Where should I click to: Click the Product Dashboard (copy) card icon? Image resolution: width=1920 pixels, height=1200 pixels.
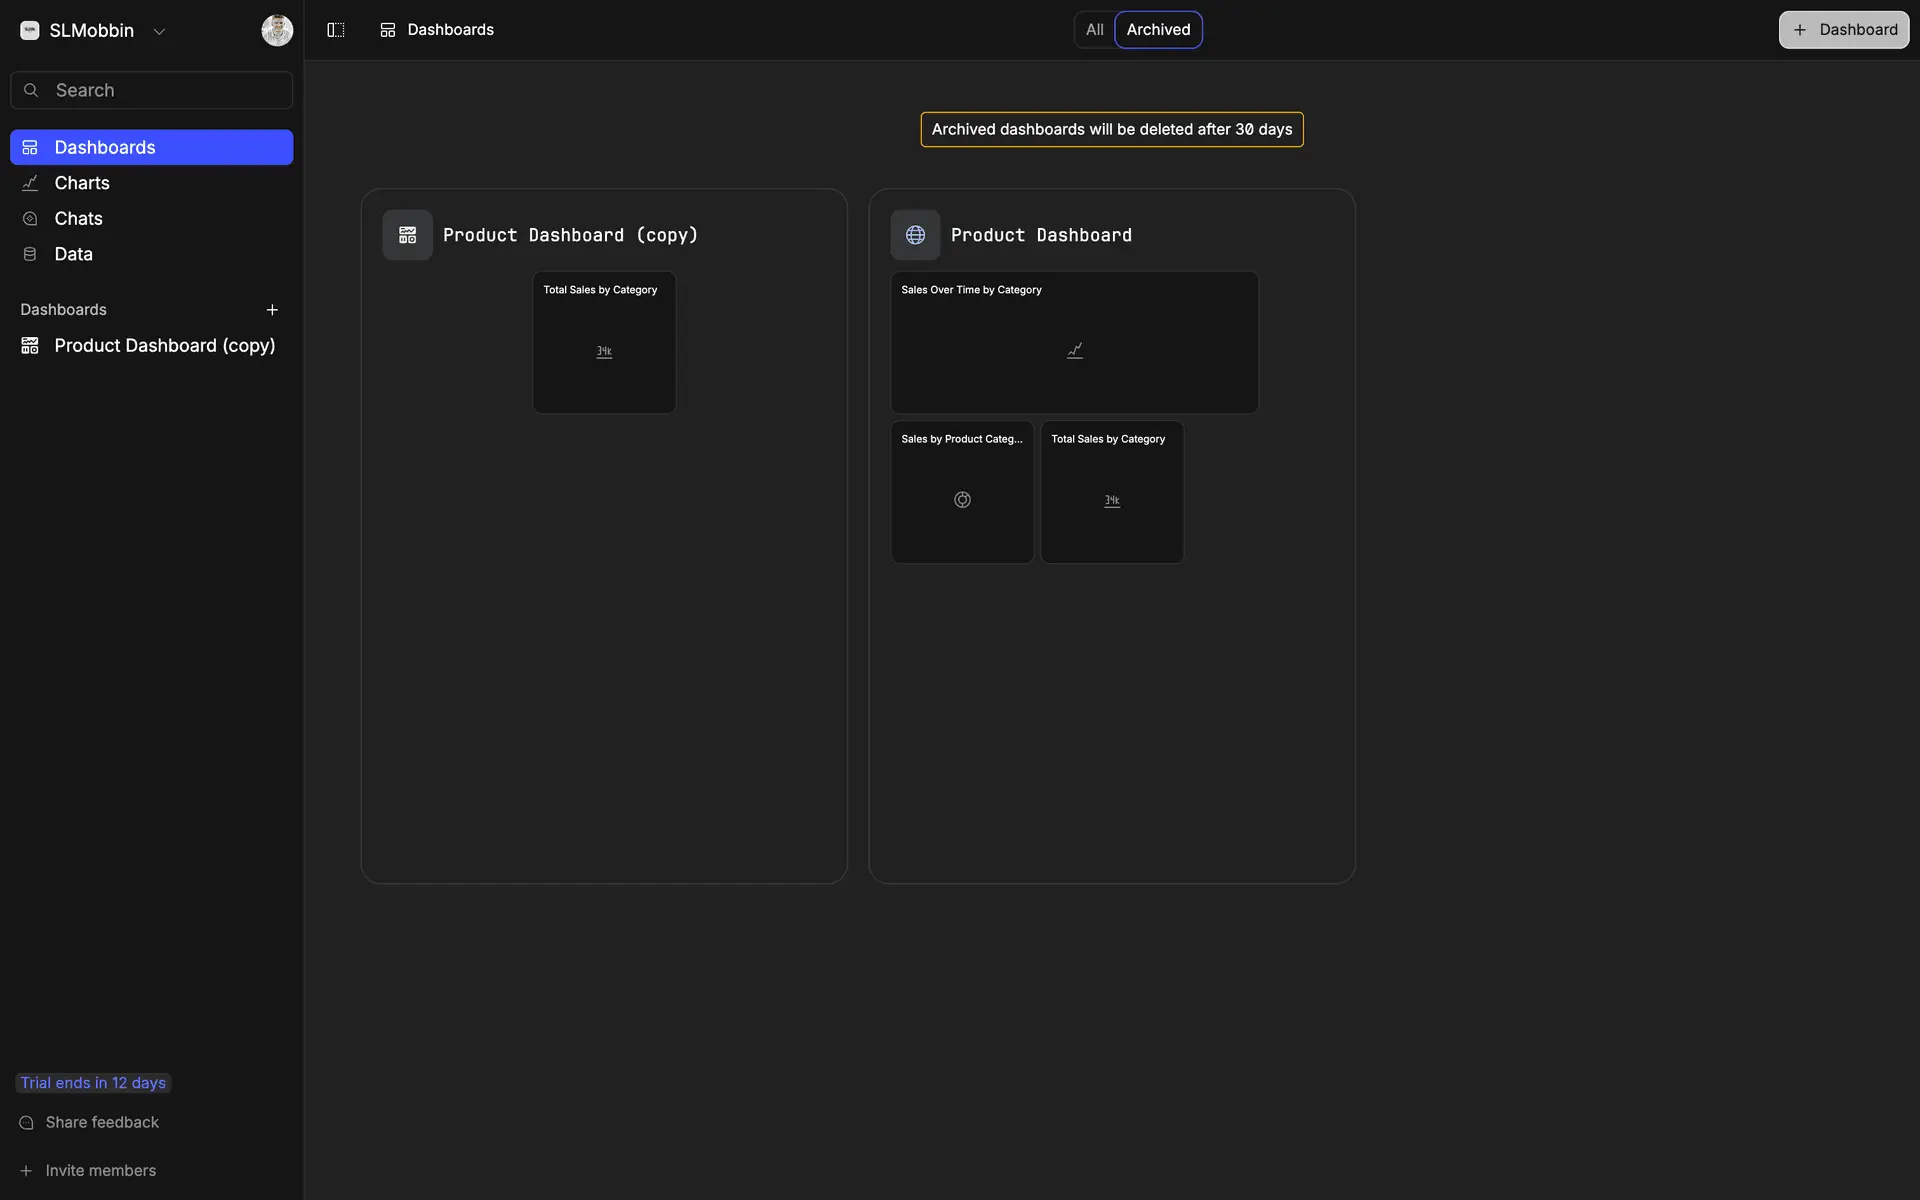click(407, 235)
